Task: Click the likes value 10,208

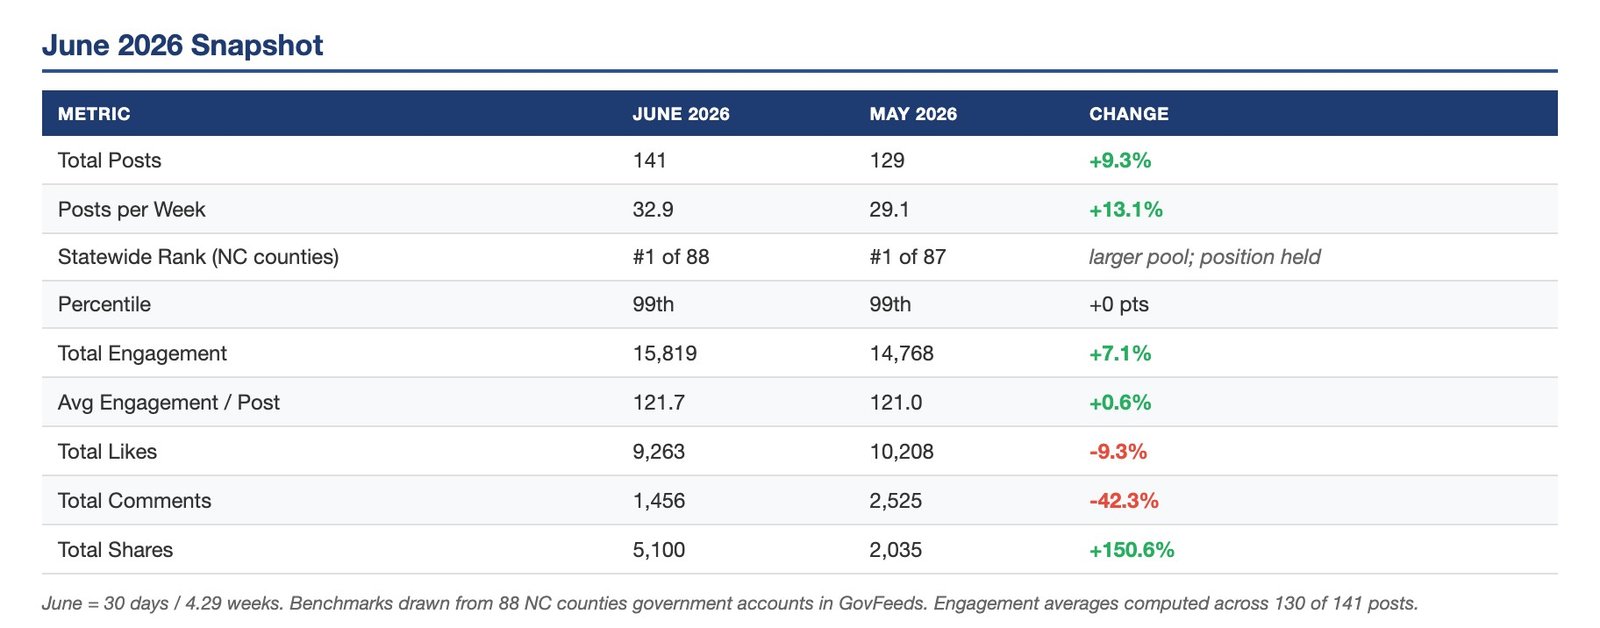Action: point(901,451)
